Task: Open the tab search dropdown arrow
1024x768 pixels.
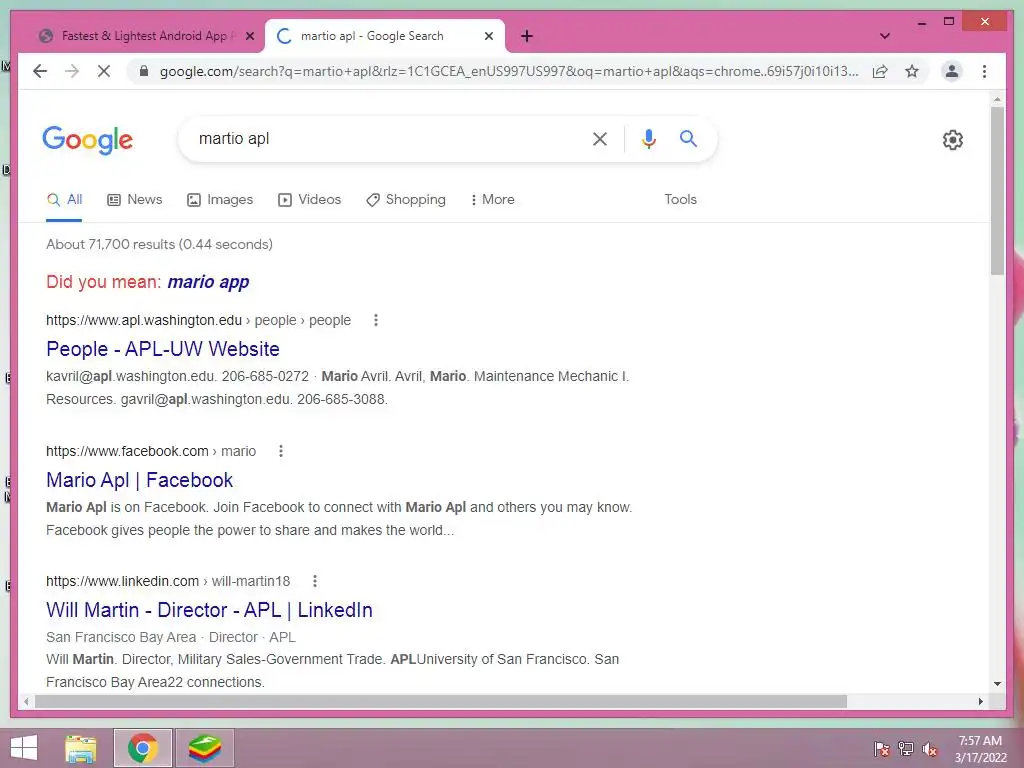Action: click(884, 36)
